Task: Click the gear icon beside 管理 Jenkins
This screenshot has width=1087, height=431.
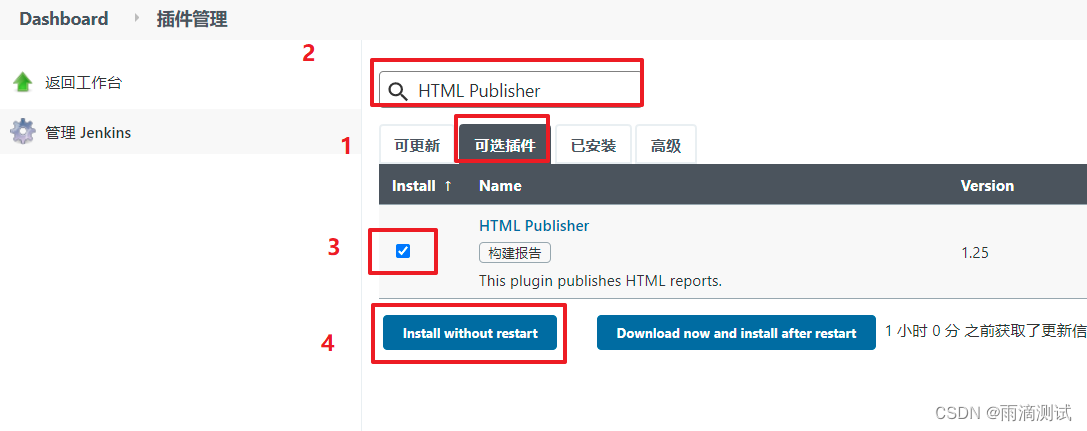Action: pos(23,132)
